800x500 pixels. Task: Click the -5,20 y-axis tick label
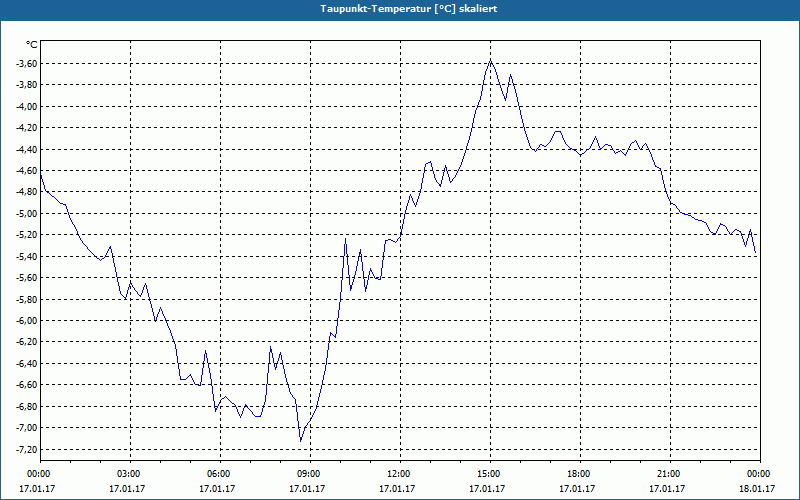27,235
